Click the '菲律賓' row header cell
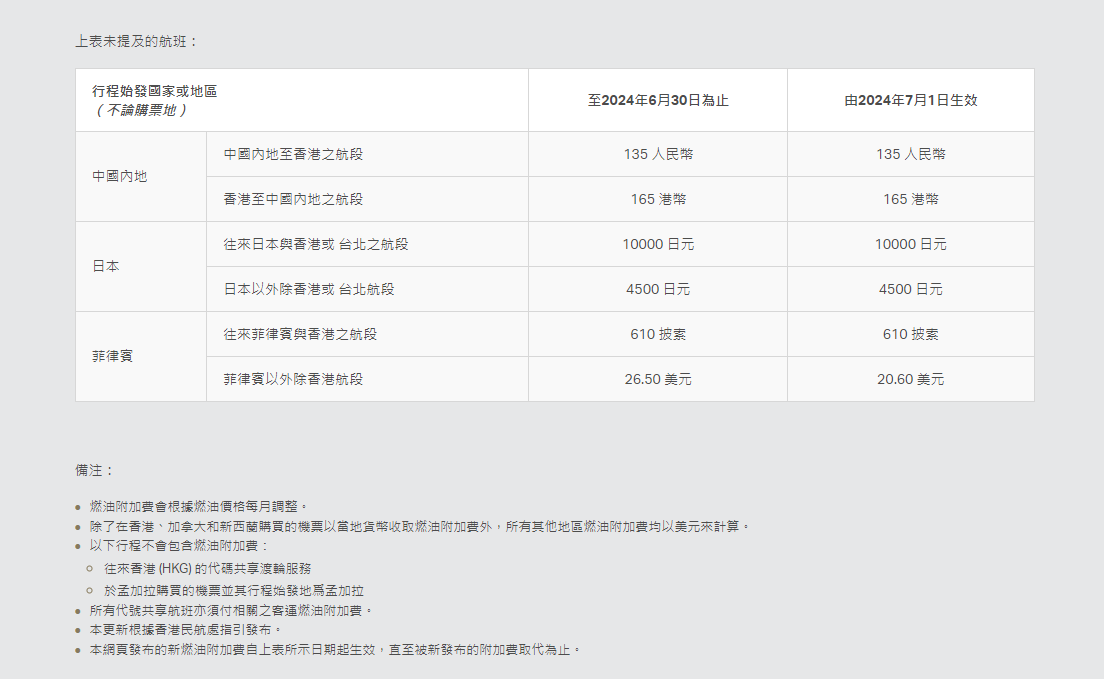The height and width of the screenshot is (679, 1104). (113, 357)
